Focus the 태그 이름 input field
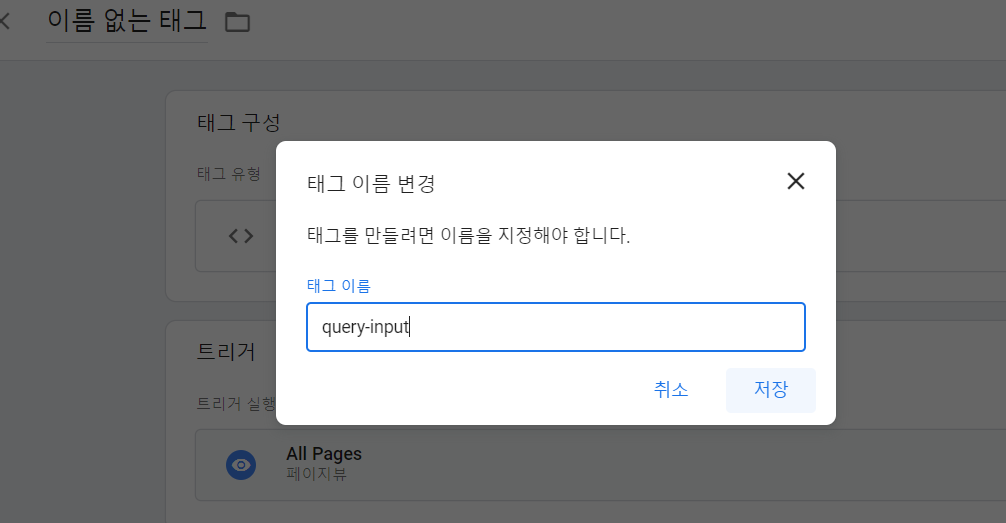1006x523 pixels. 556,327
